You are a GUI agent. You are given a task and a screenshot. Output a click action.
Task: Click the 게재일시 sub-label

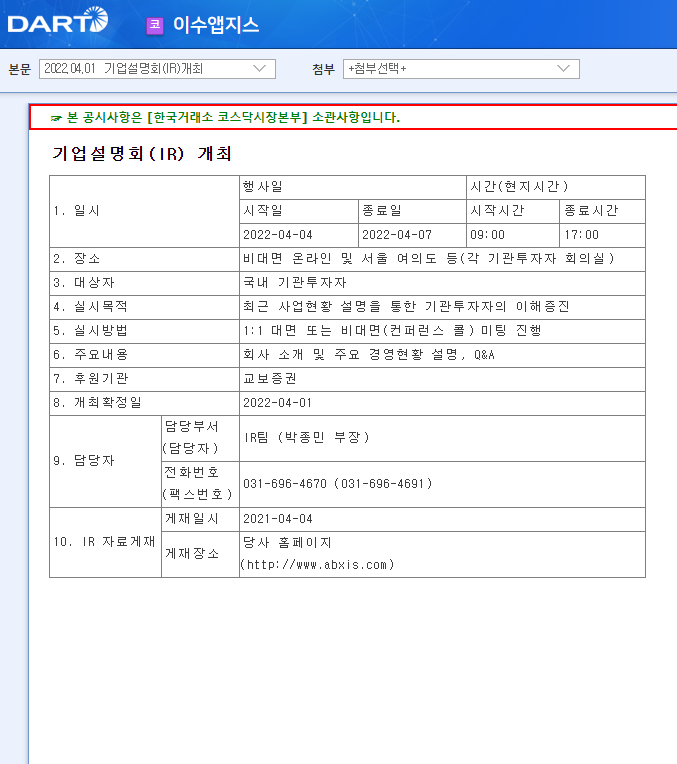(x=200, y=520)
